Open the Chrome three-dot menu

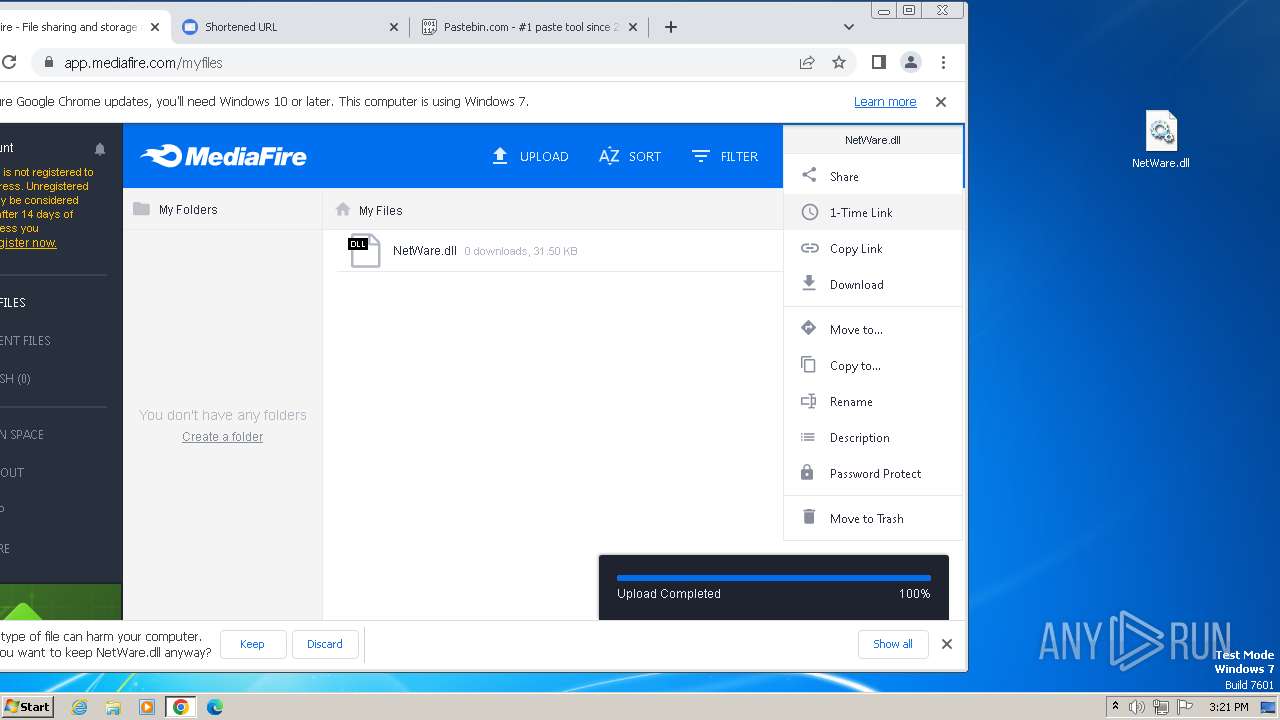point(943,62)
